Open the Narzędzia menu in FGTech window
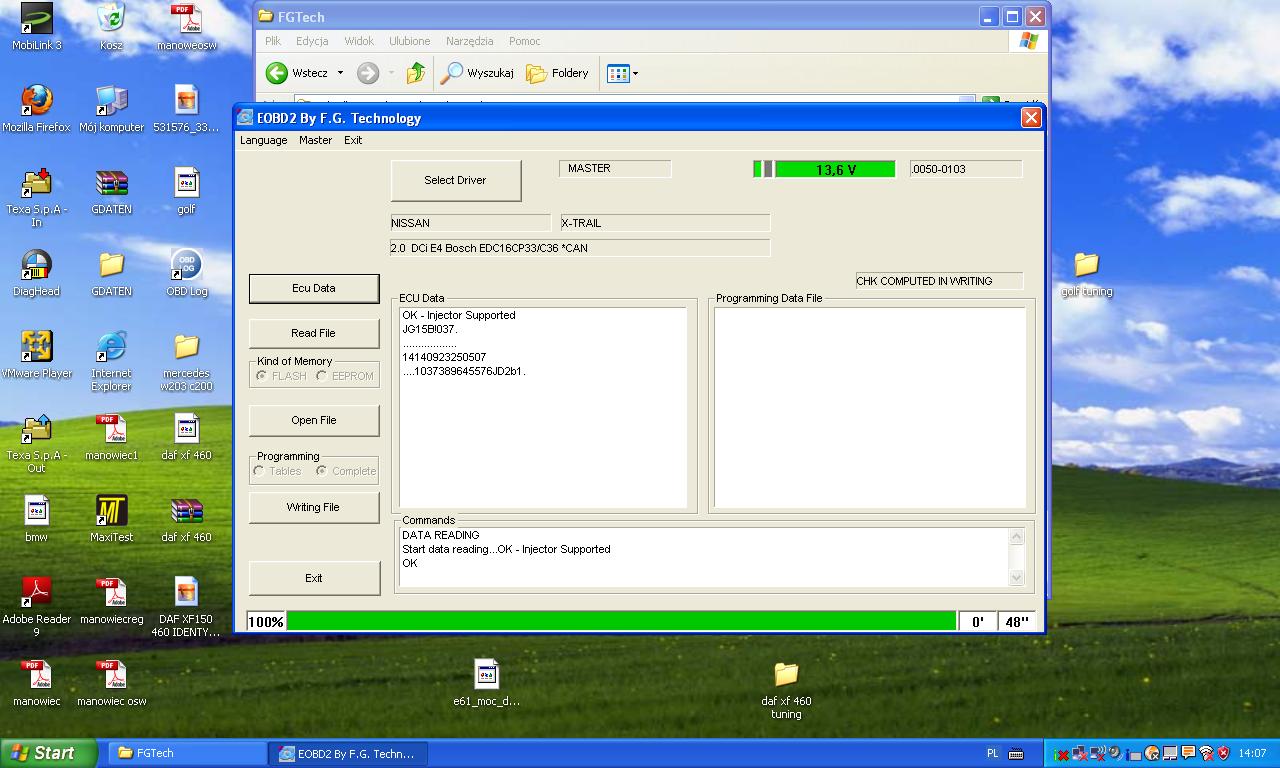The width and height of the screenshot is (1280, 768). point(470,41)
